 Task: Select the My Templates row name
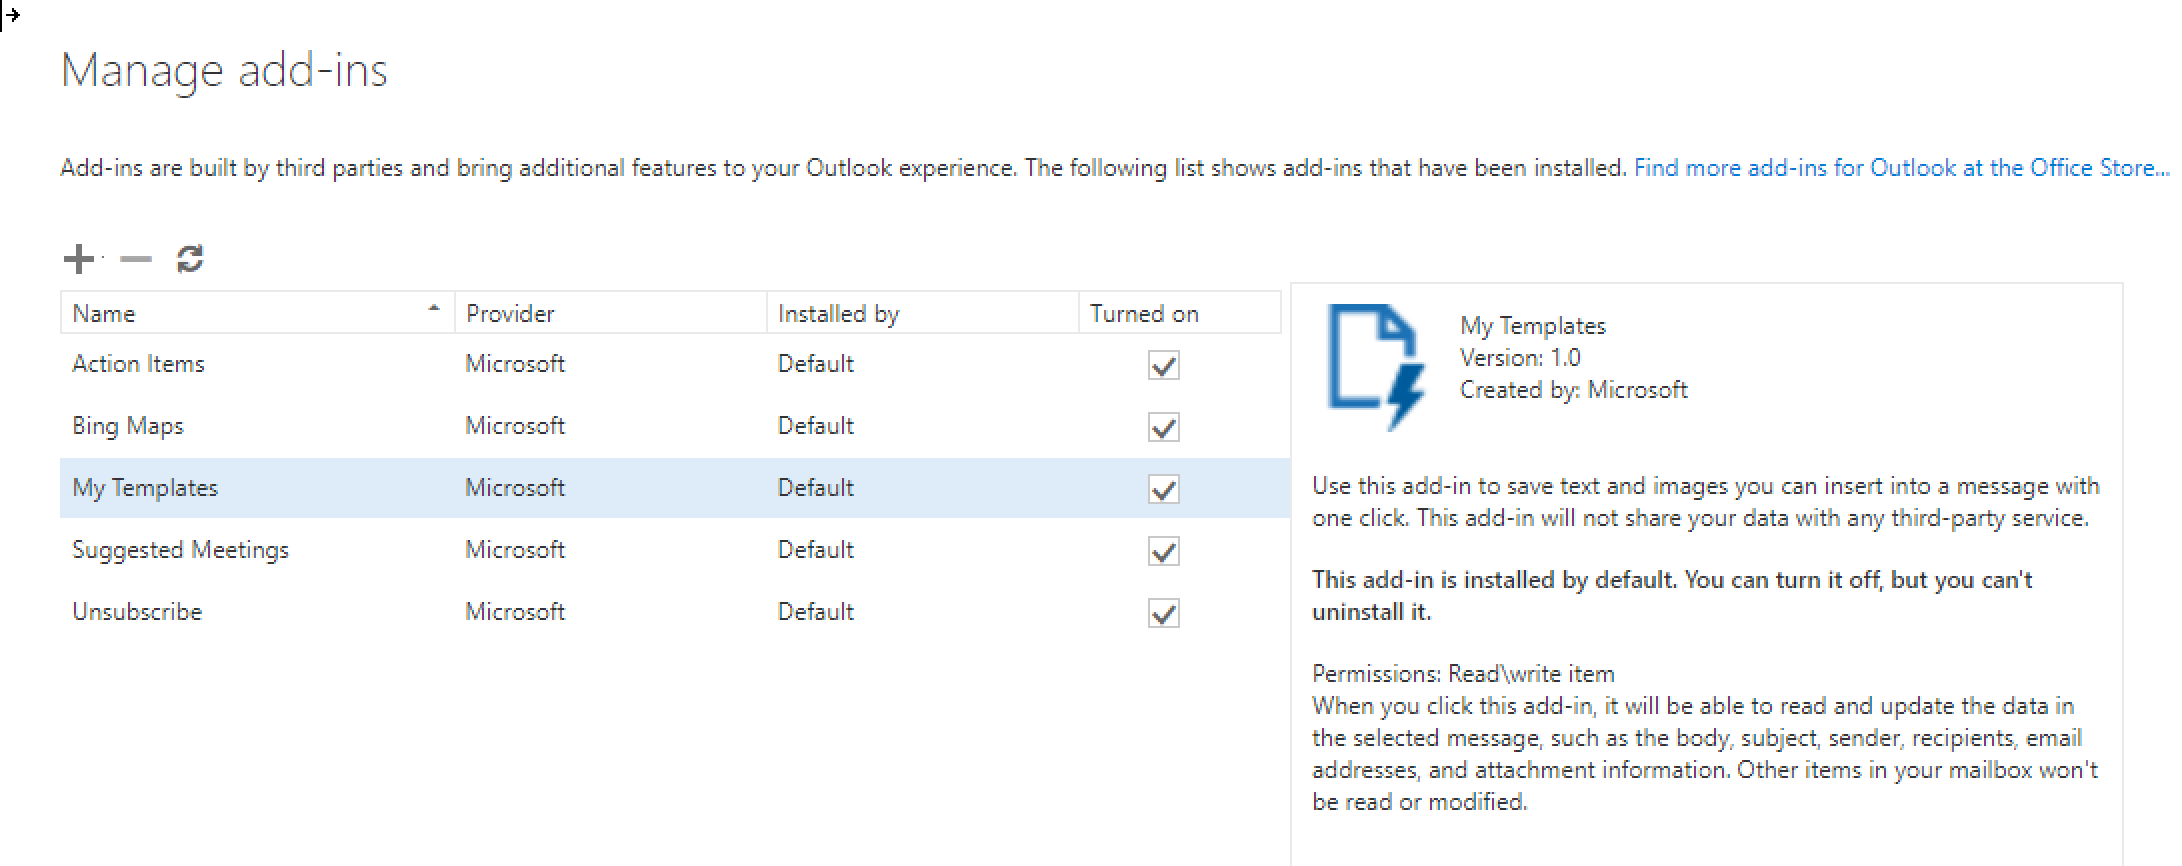[x=145, y=488]
